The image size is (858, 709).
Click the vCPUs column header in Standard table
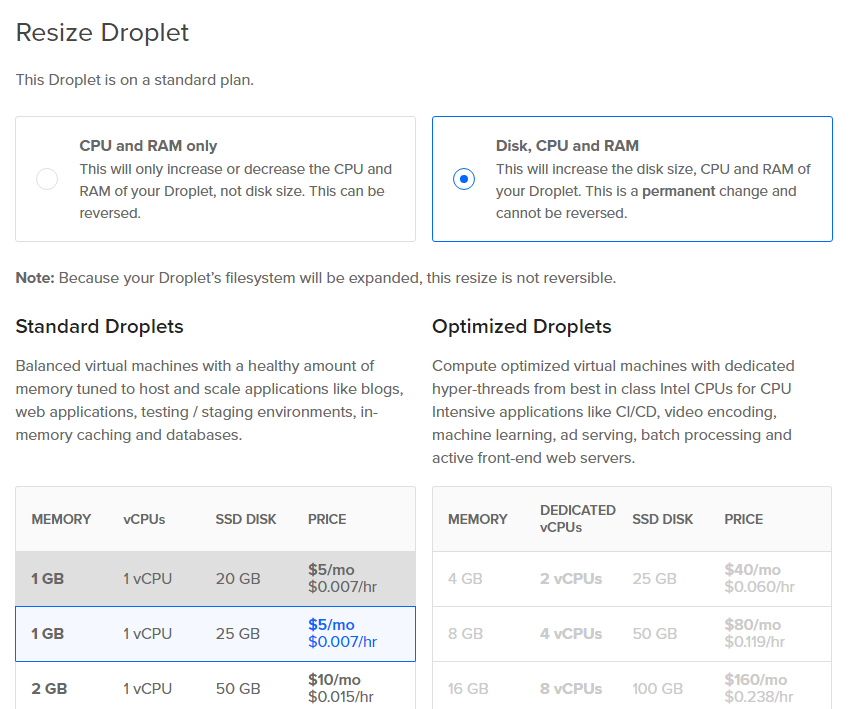[144, 519]
